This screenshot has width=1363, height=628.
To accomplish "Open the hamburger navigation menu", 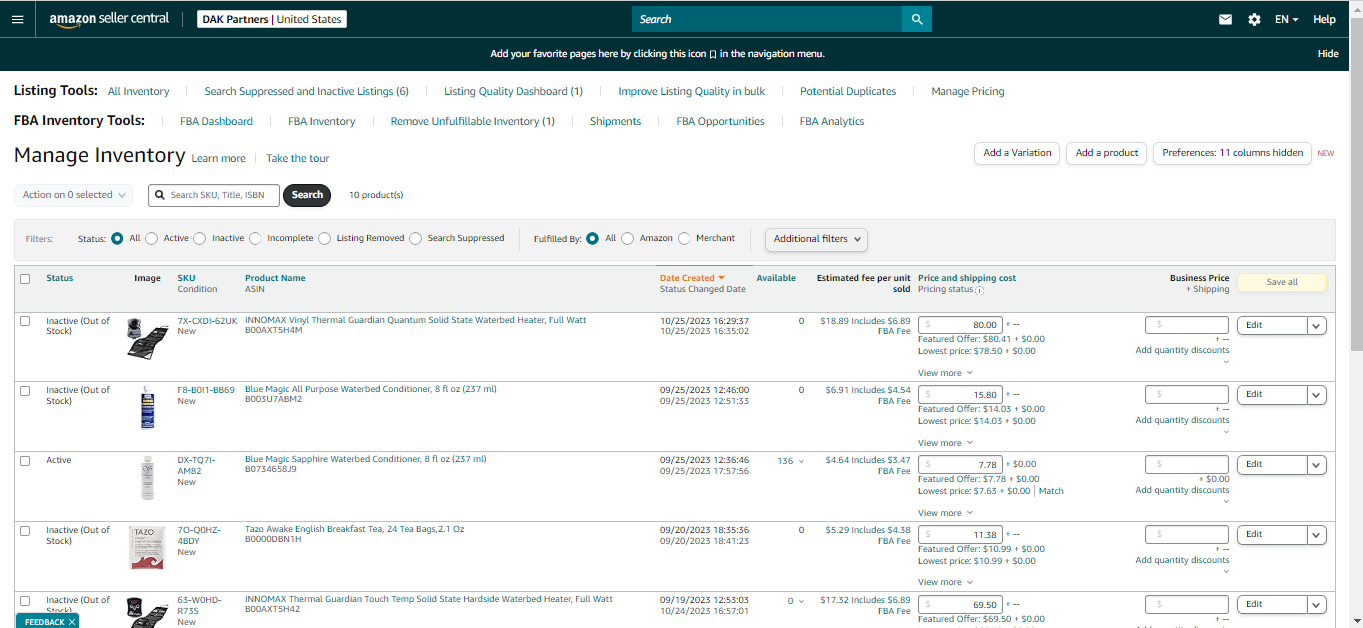I will pyautogui.click(x=17, y=19).
